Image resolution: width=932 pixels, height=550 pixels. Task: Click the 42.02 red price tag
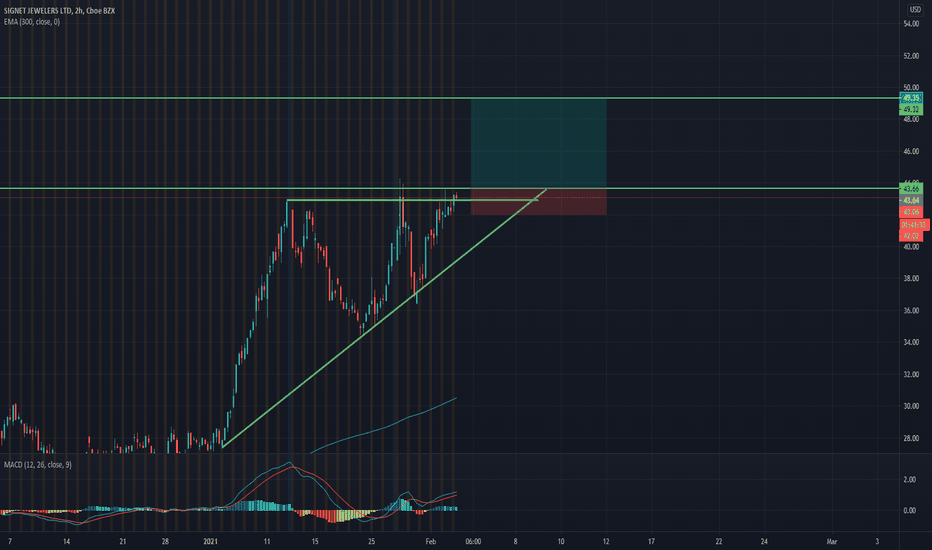911,236
